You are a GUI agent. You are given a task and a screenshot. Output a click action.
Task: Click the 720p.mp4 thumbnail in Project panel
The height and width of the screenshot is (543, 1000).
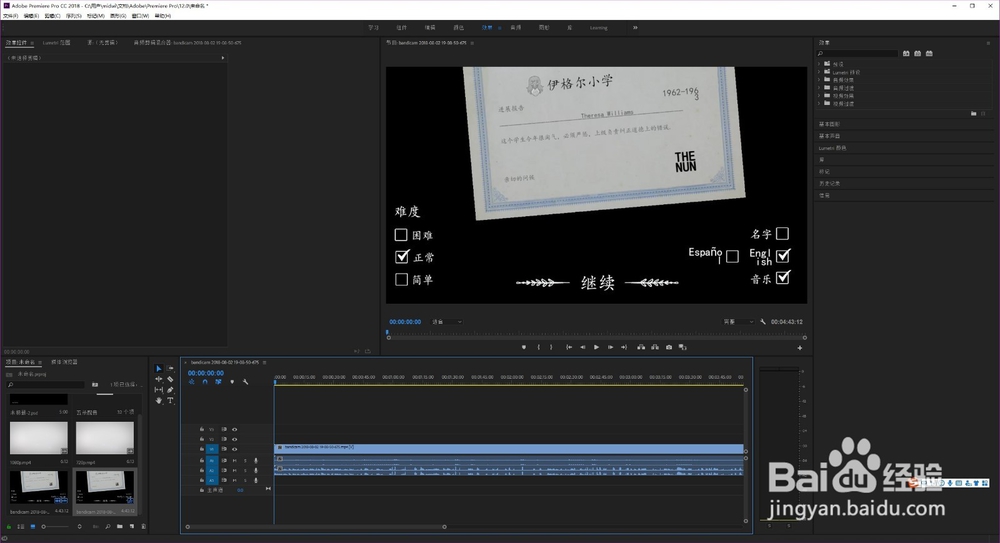(105, 438)
